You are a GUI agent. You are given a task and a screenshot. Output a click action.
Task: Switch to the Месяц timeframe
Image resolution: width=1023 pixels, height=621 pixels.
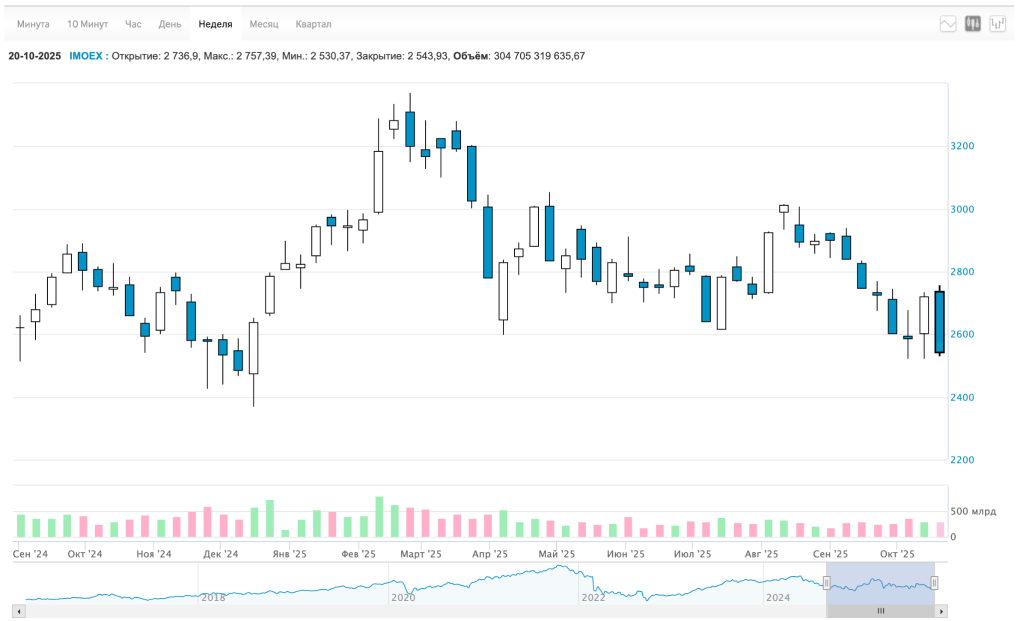[264, 24]
